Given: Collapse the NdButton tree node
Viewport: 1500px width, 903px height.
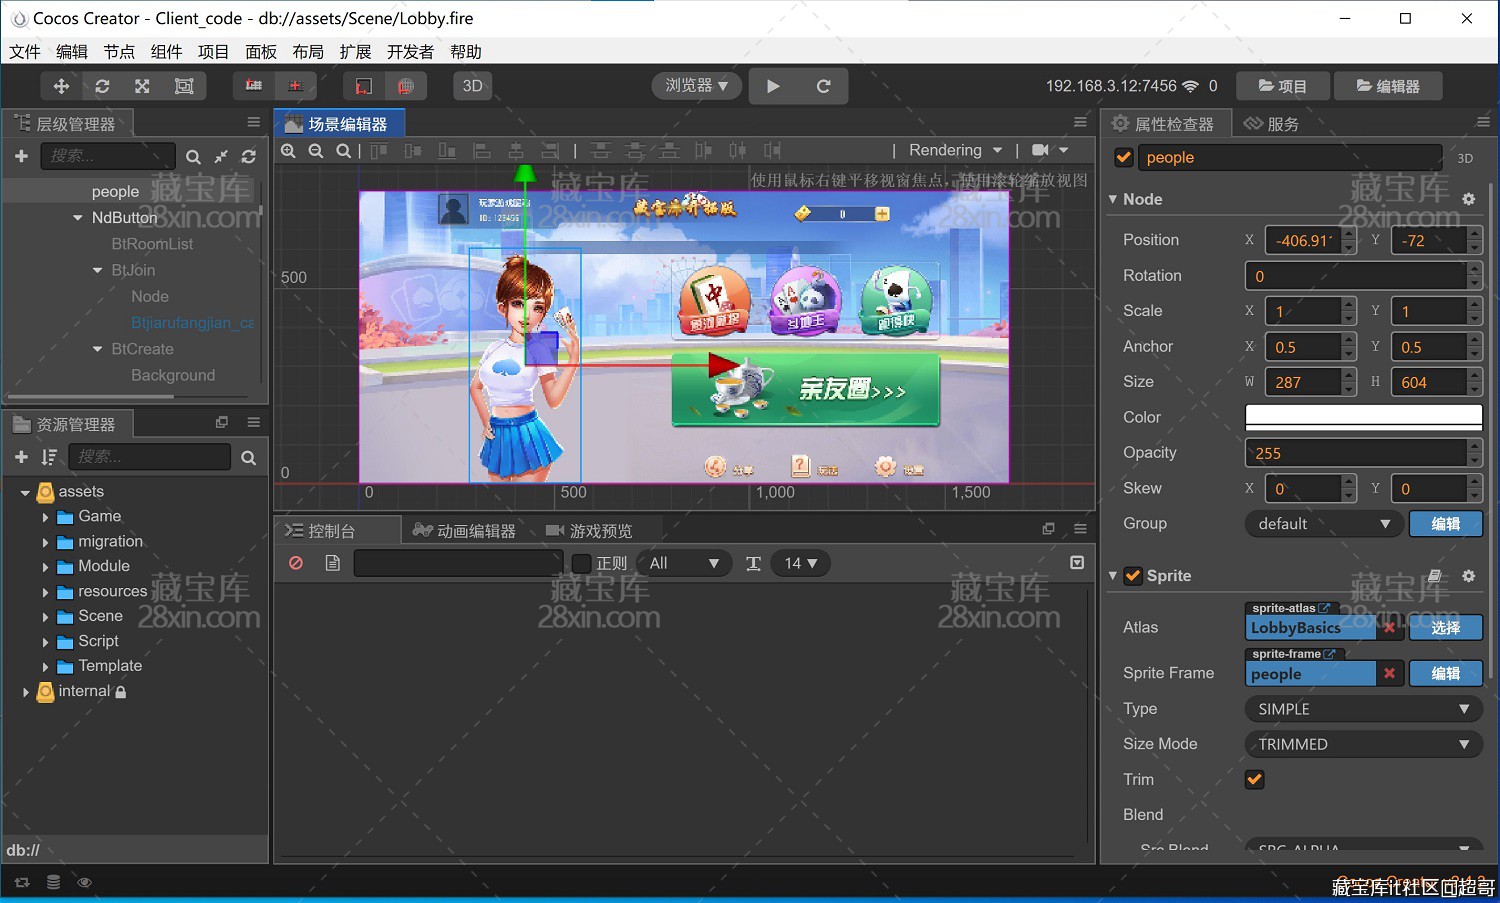Looking at the screenshot, I should pyautogui.click(x=78, y=218).
